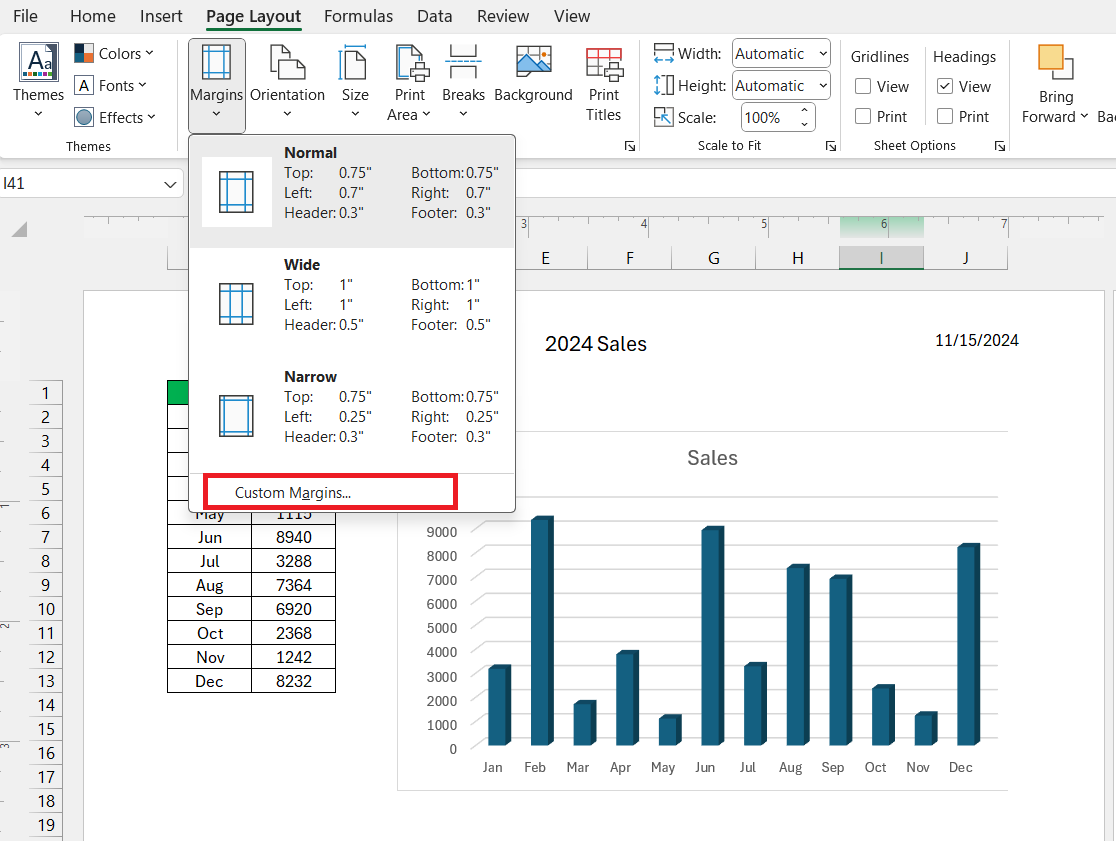Viewport: 1116px width, 841px height.
Task: Open theme Colors options
Action: (x=114, y=53)
